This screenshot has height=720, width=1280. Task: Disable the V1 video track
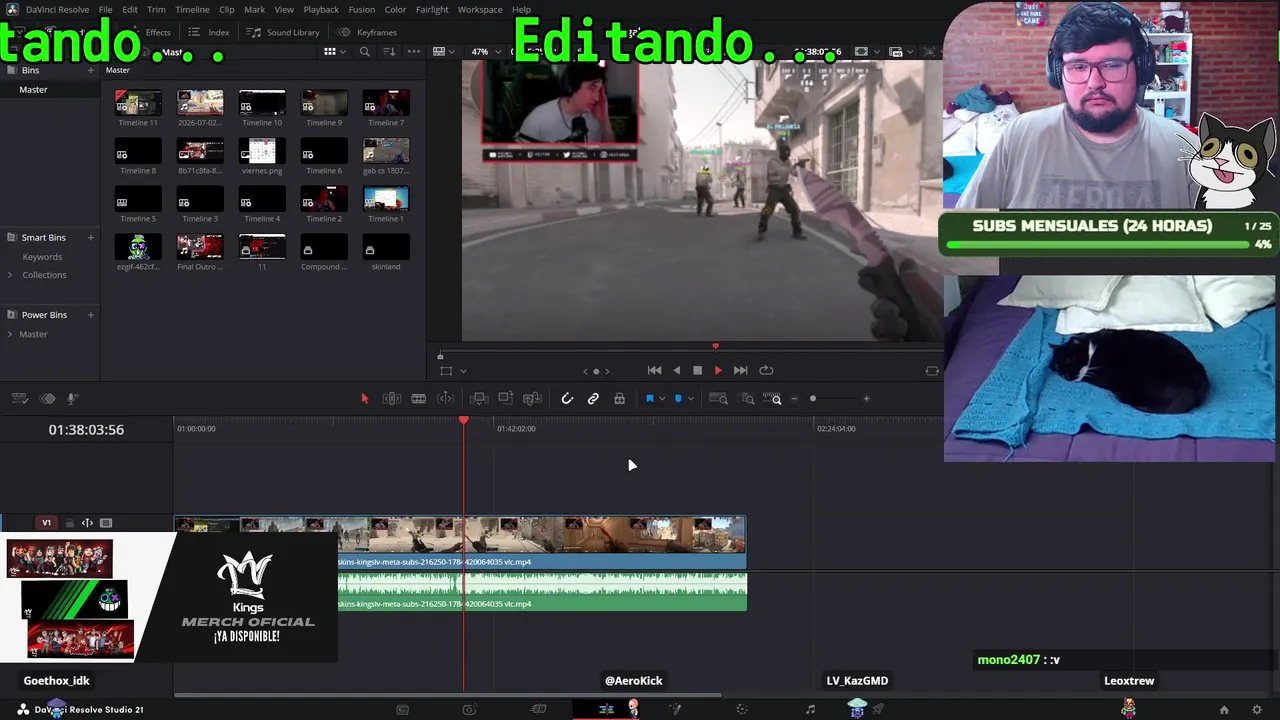point(105,523)
